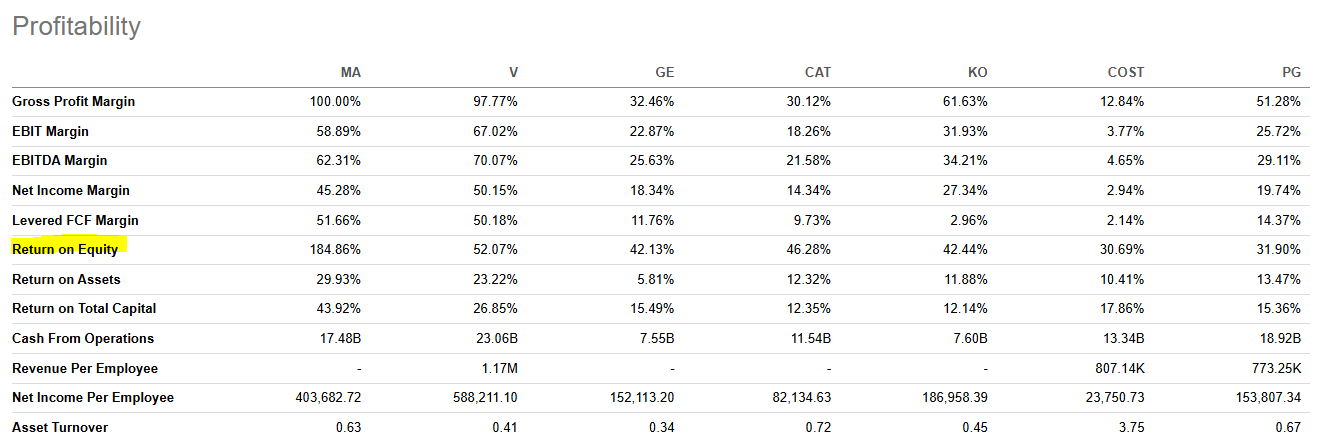The height and width of the screenshot is (445, 1321).
Task: Select the Cash From Operations label
Action: pos(83,338)
